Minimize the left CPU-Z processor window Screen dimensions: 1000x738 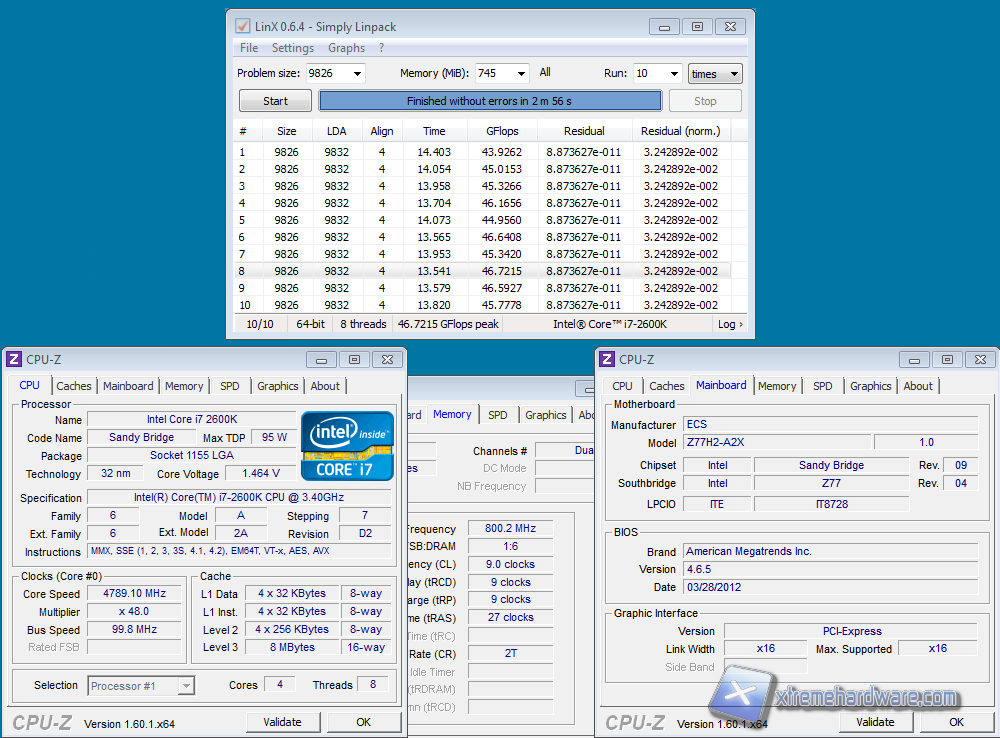(321, 359)
